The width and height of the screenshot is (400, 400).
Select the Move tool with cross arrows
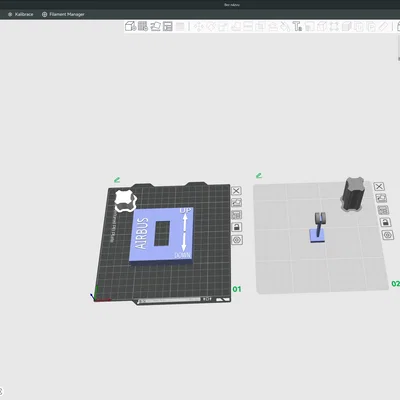199,26
